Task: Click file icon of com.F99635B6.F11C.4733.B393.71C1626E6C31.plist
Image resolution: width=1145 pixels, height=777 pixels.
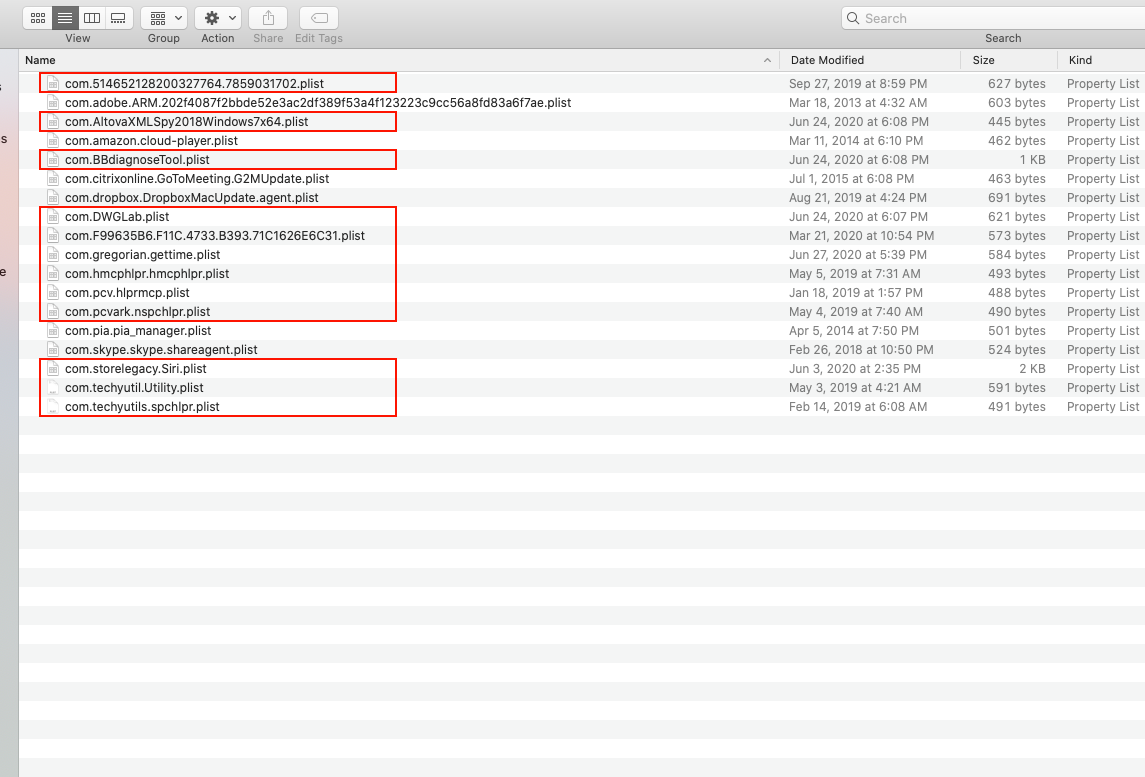Action: point(53,235)
